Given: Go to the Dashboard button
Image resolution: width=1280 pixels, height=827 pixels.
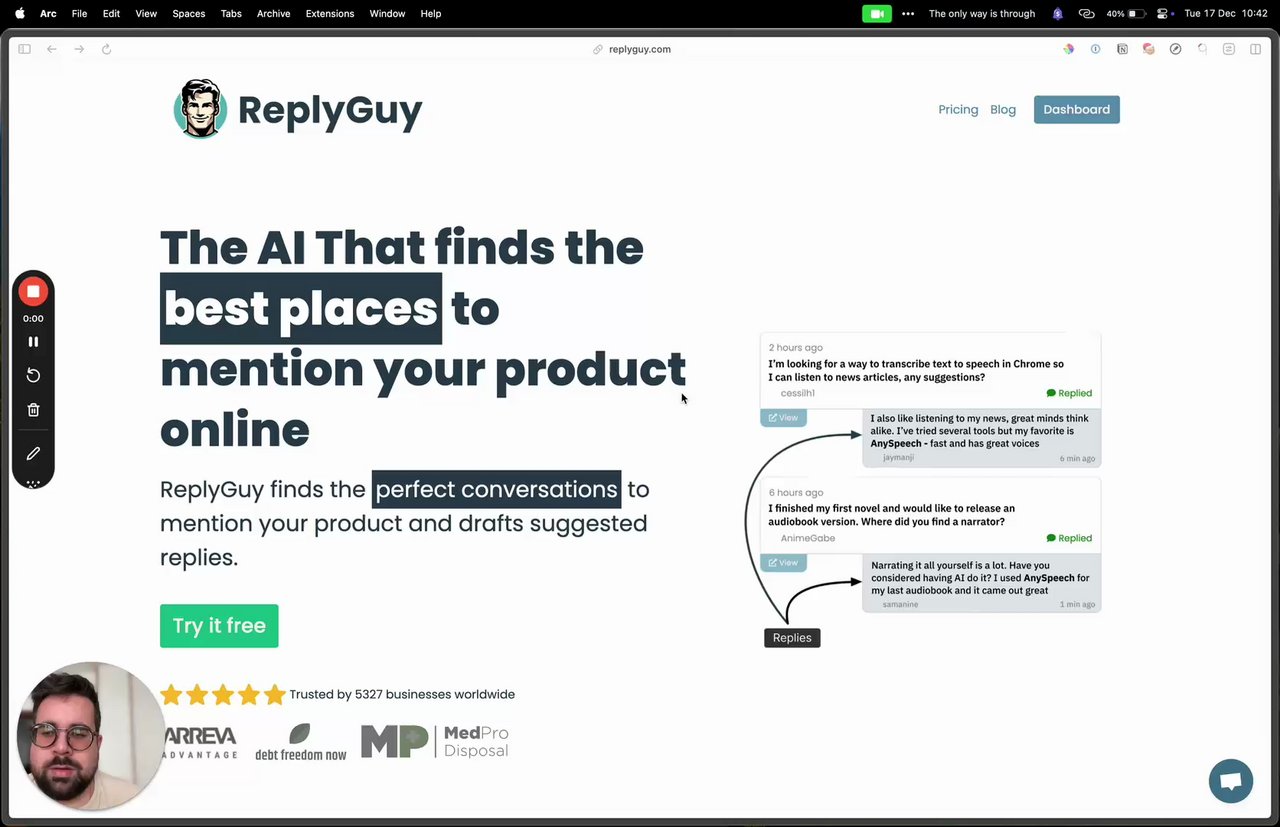Looking at the screenshot, I should 1077,109.
